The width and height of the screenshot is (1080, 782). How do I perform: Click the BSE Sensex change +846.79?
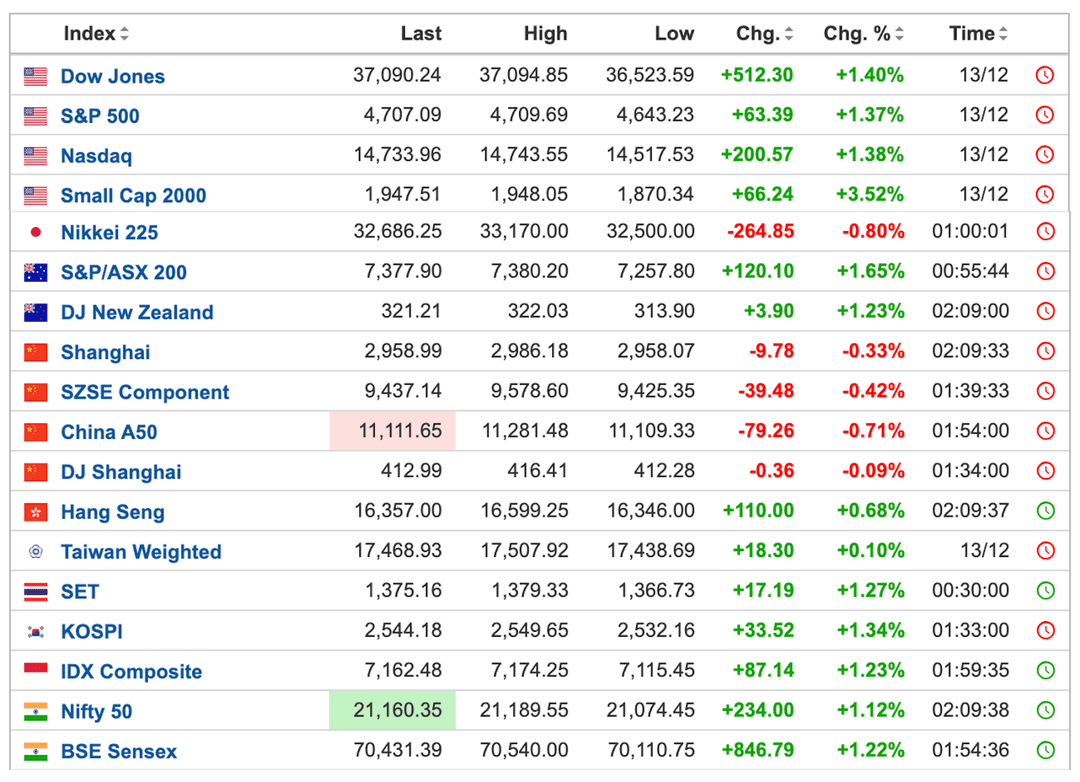[758, 750]
